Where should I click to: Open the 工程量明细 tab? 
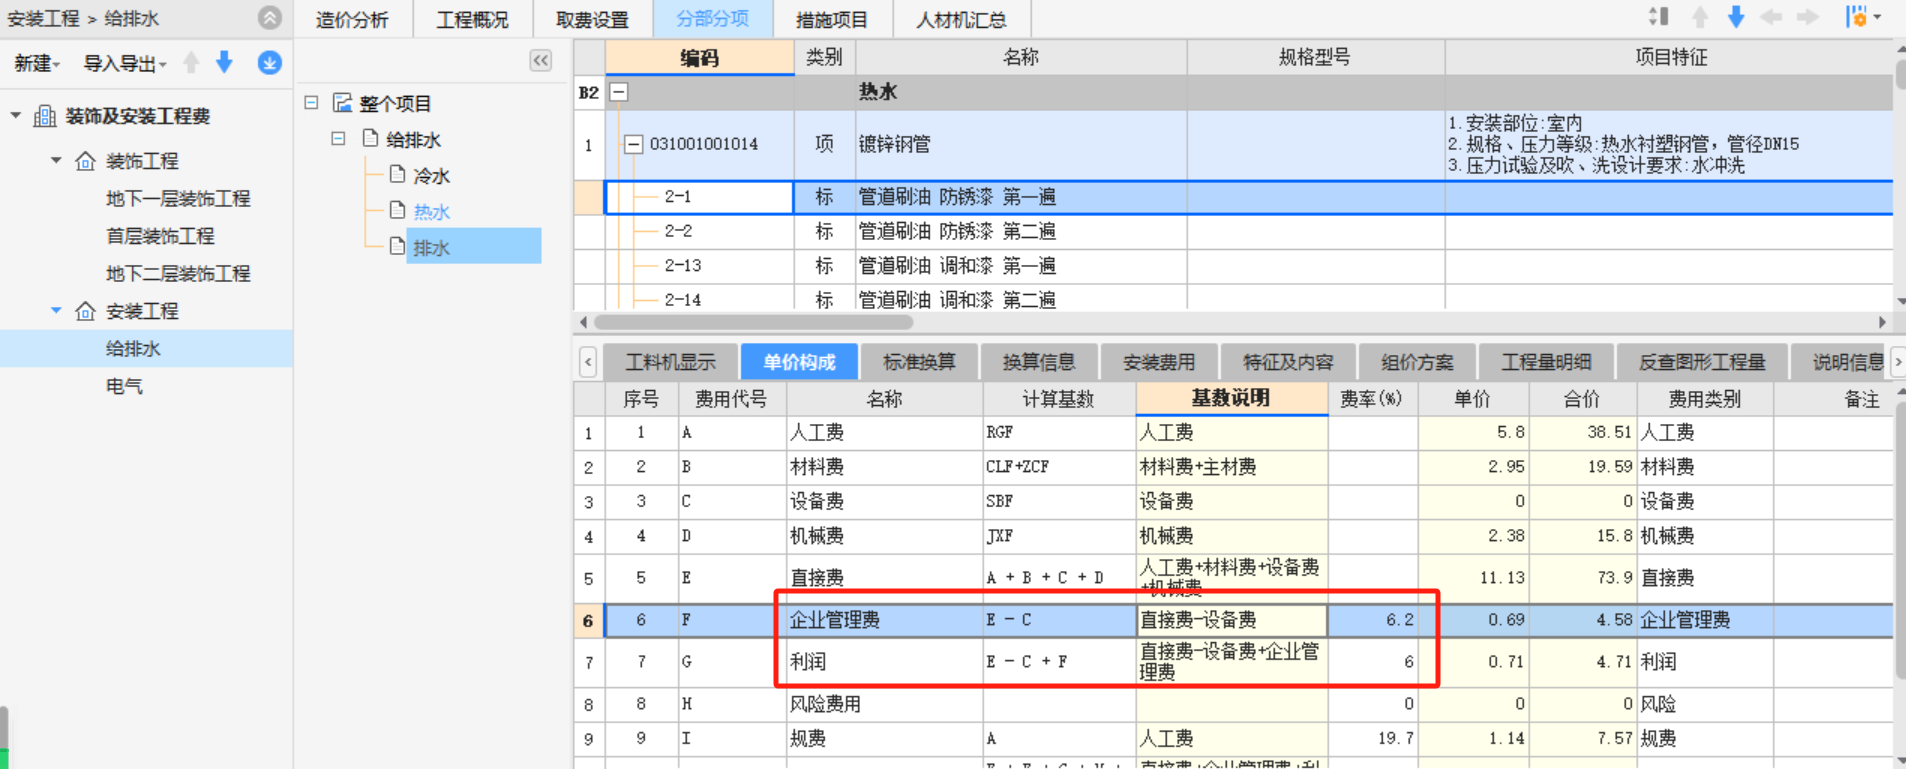click(1546, 362)
